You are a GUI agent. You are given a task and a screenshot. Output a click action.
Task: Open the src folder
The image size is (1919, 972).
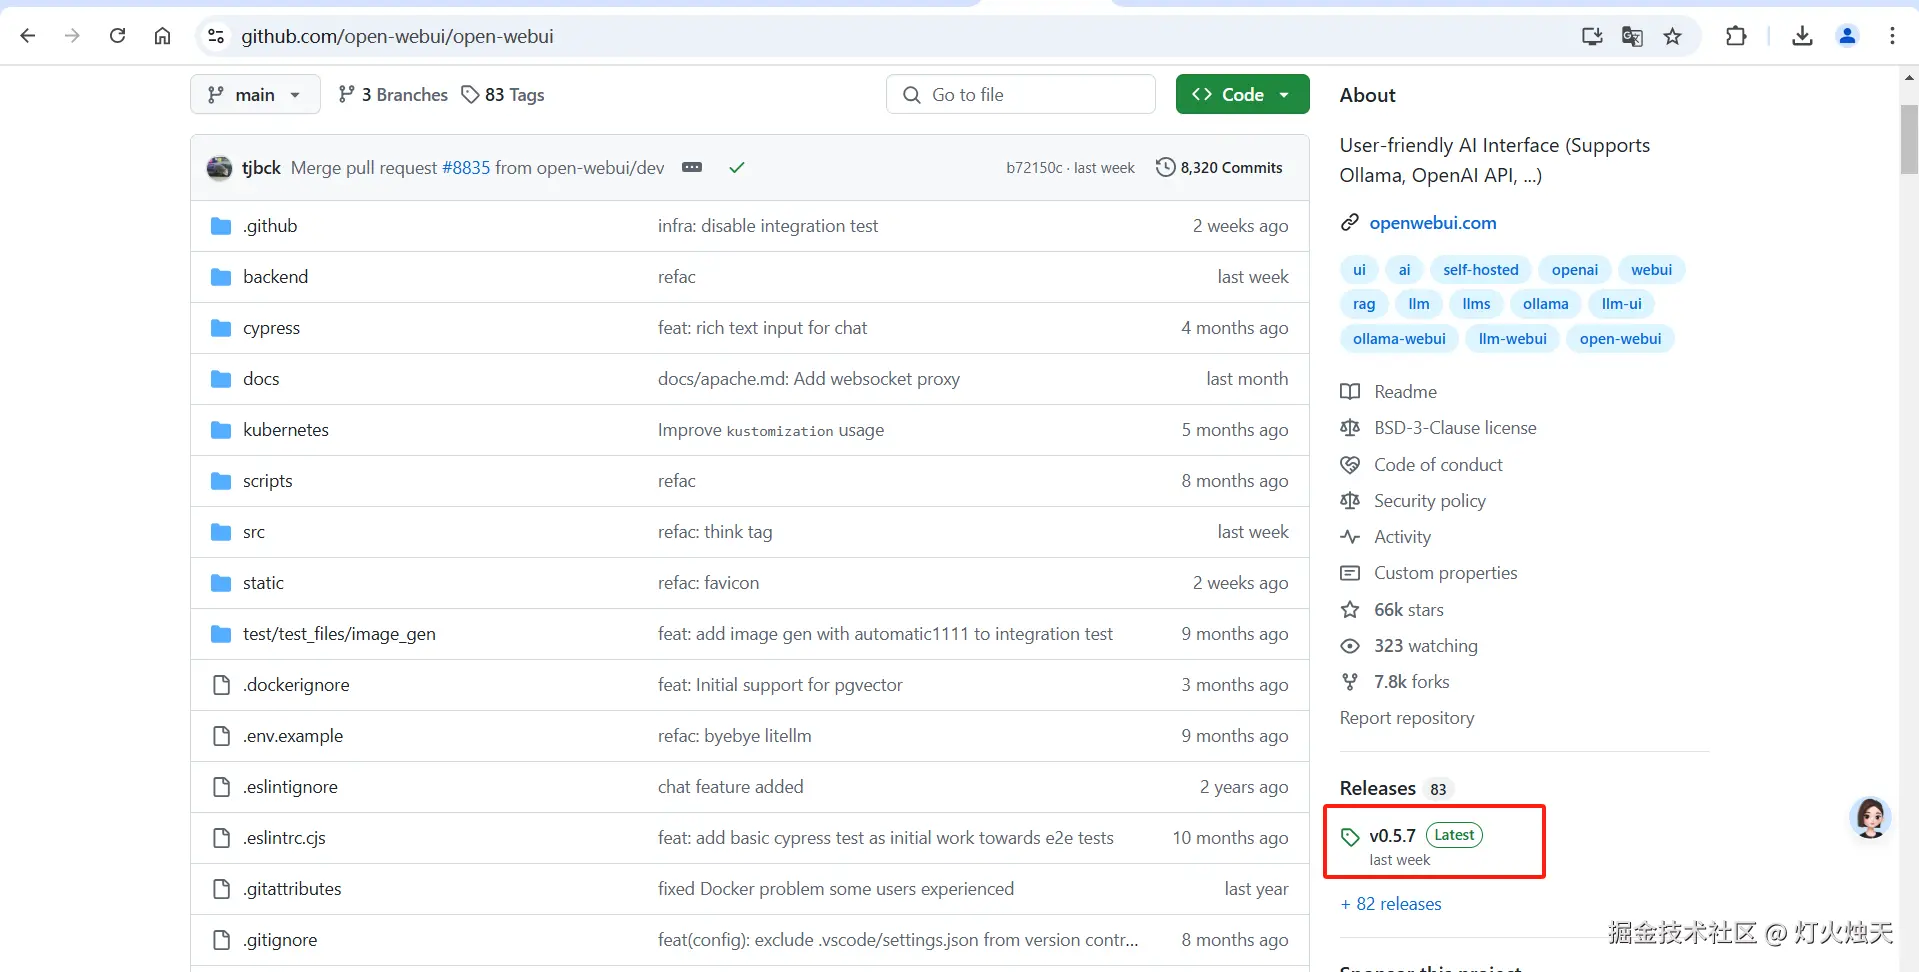(254, 532)
